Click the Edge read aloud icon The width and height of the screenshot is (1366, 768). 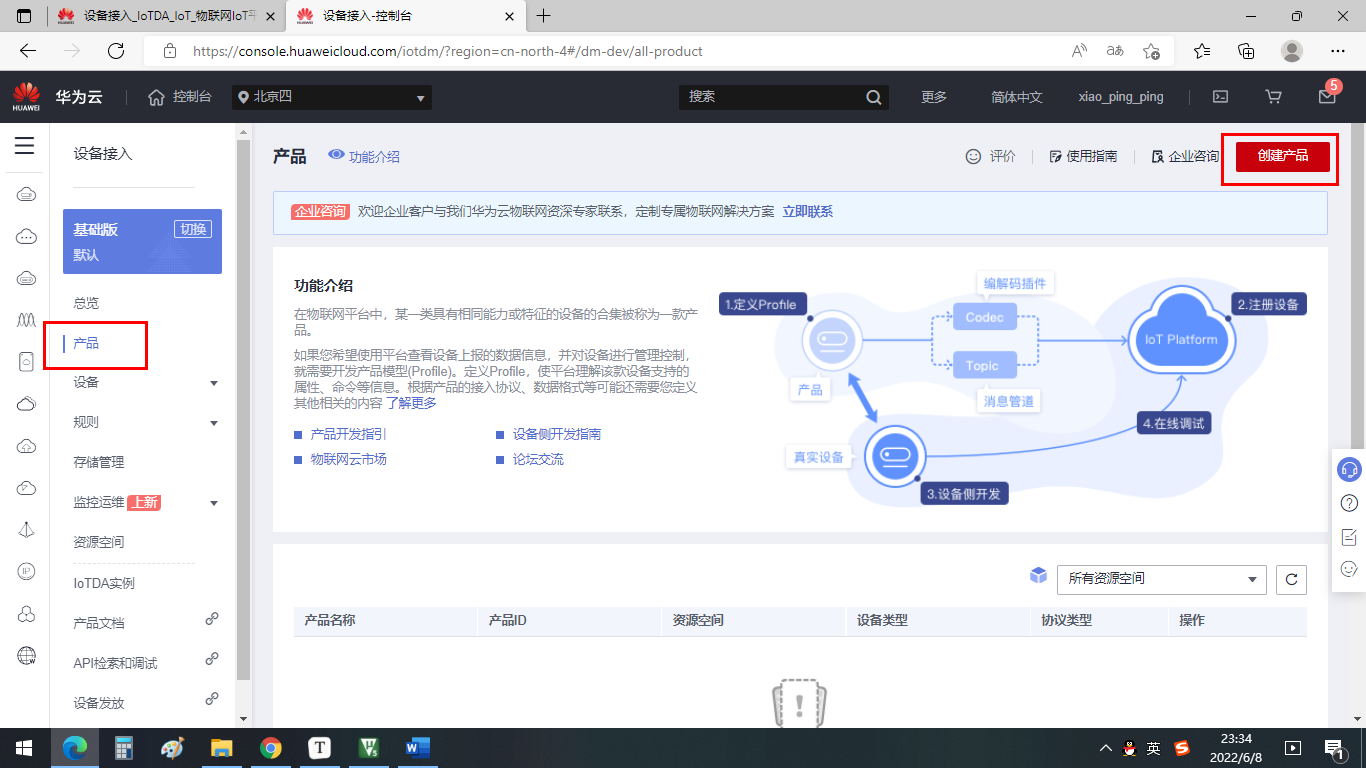[x=1080, y=51]
